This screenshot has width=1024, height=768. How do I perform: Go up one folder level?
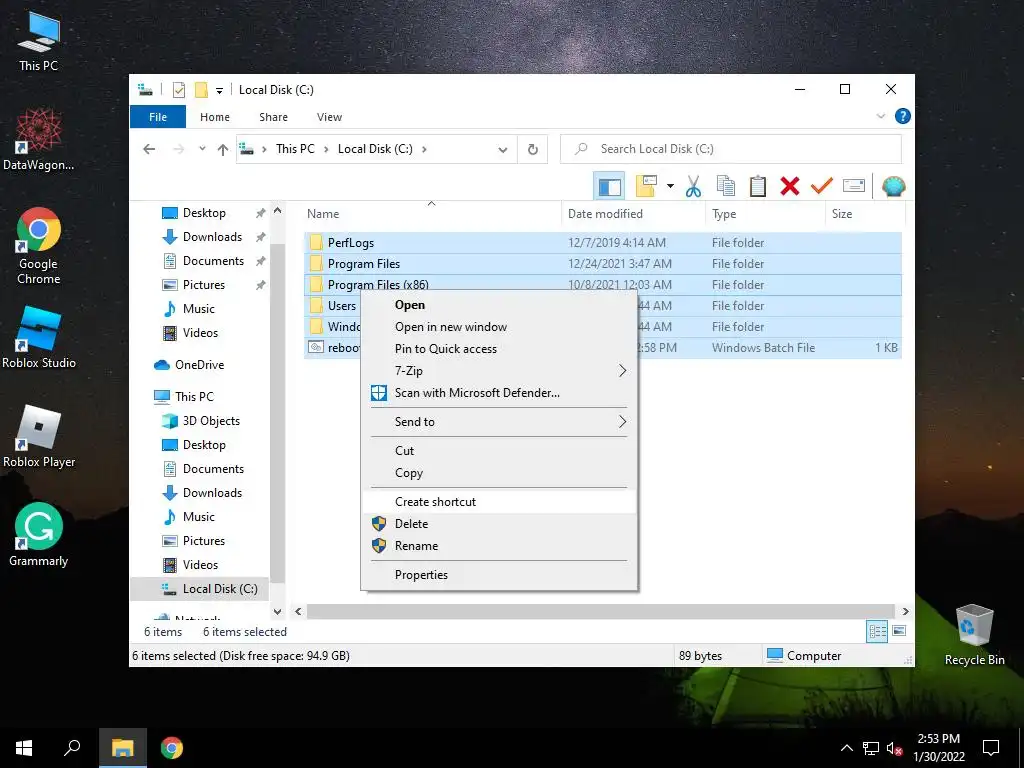[x=223, y=150]
